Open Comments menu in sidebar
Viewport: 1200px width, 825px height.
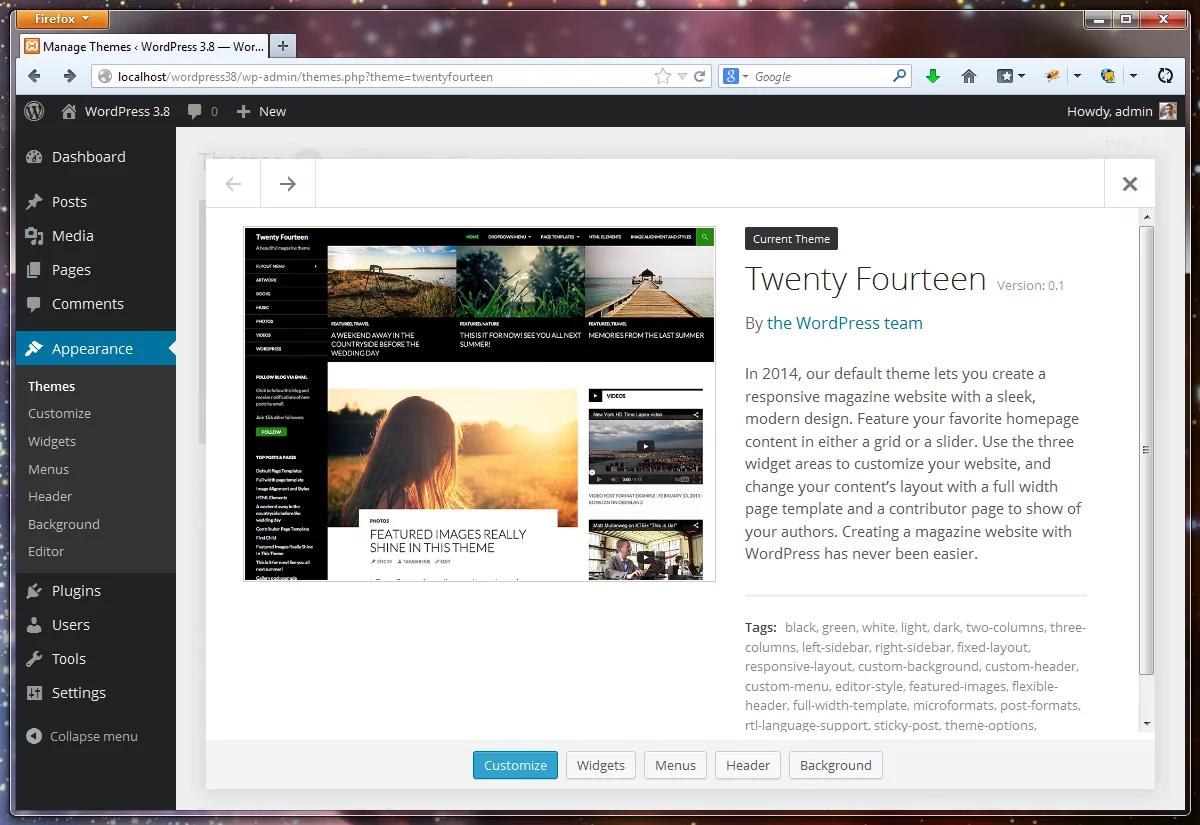96,303
